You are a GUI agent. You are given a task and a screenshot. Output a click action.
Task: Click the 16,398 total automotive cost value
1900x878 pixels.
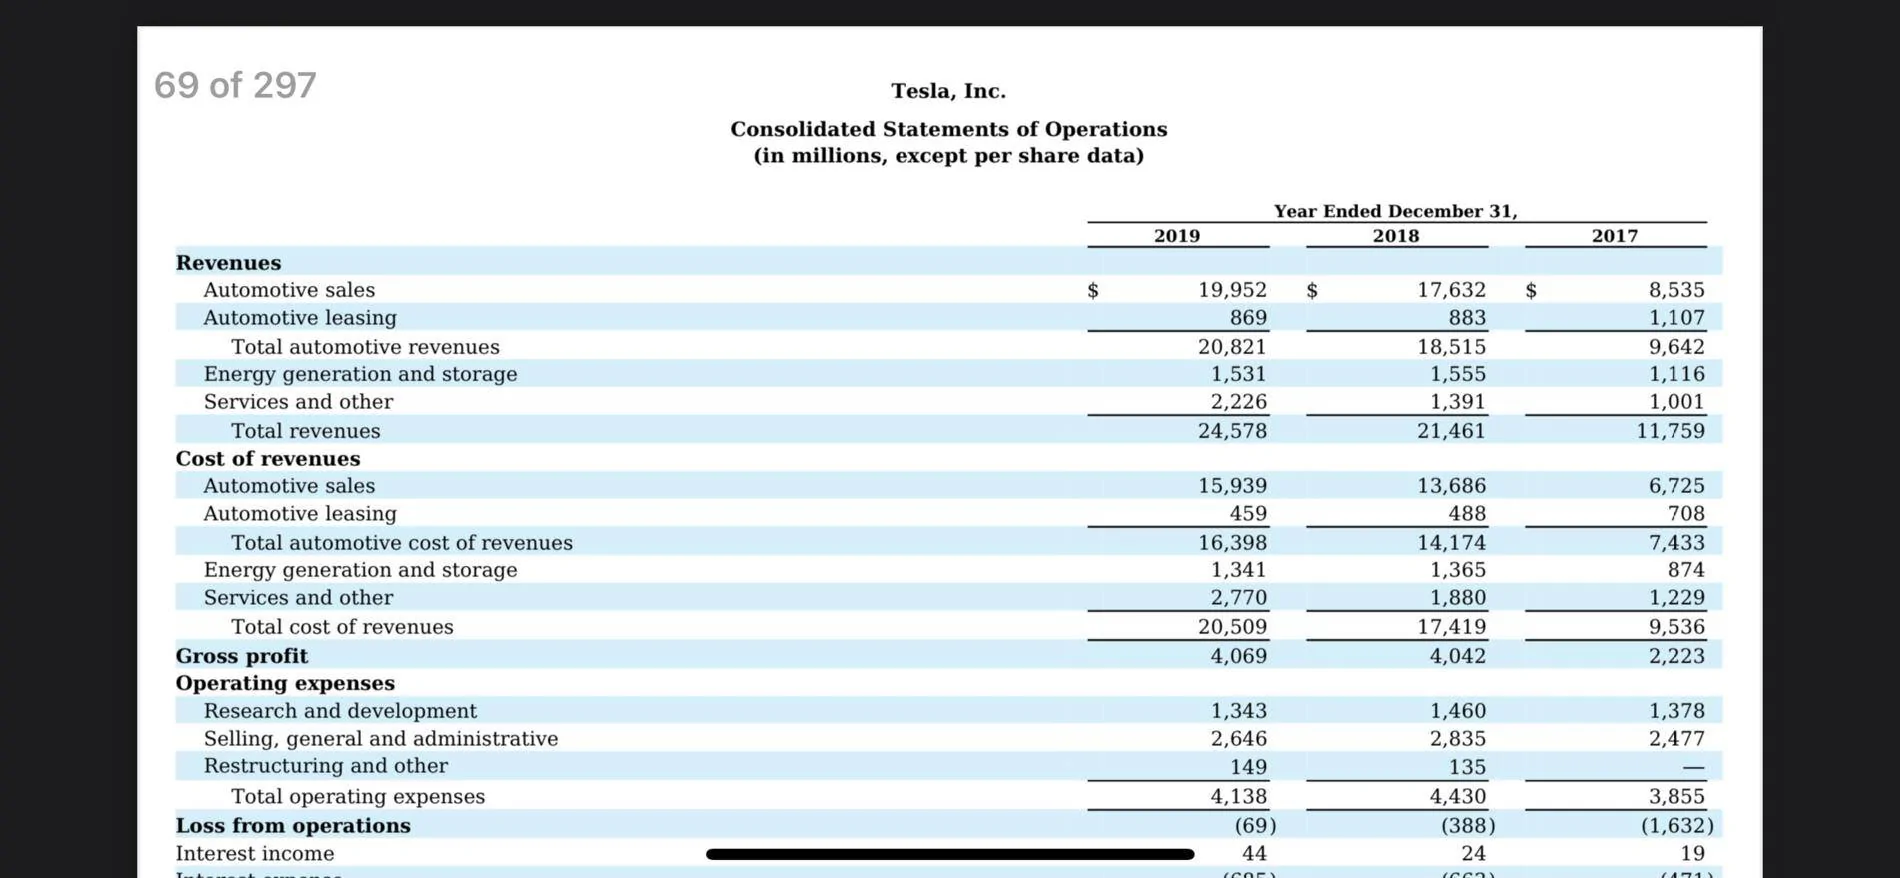pyautogui.click(x=1232, y=543)
